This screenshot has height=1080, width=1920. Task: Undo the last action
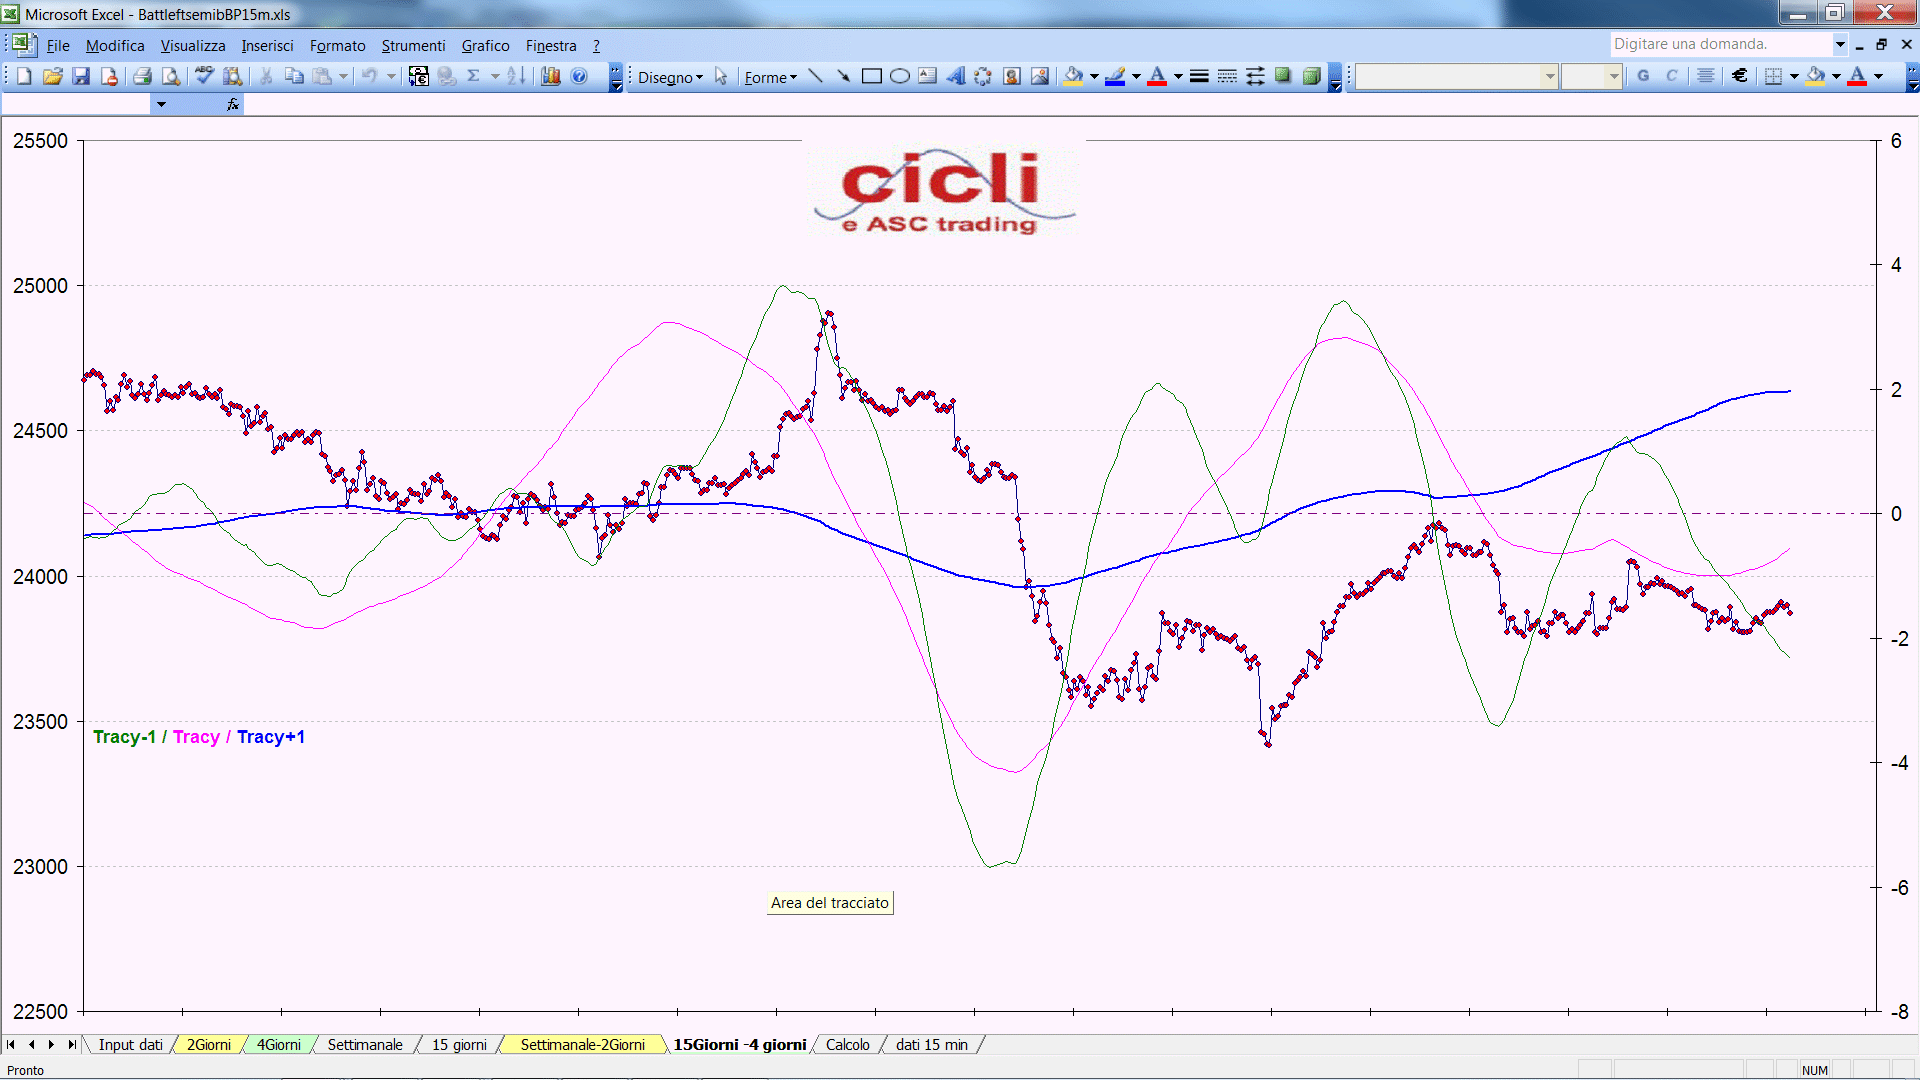click(x=369, y=76)
